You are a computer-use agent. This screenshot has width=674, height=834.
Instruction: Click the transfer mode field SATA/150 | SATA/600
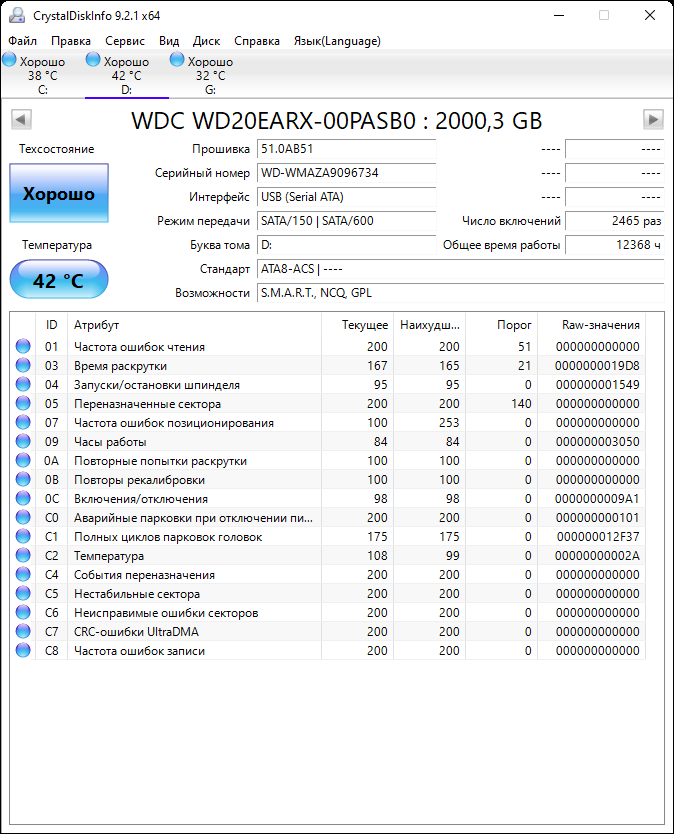tap(346, 221)
